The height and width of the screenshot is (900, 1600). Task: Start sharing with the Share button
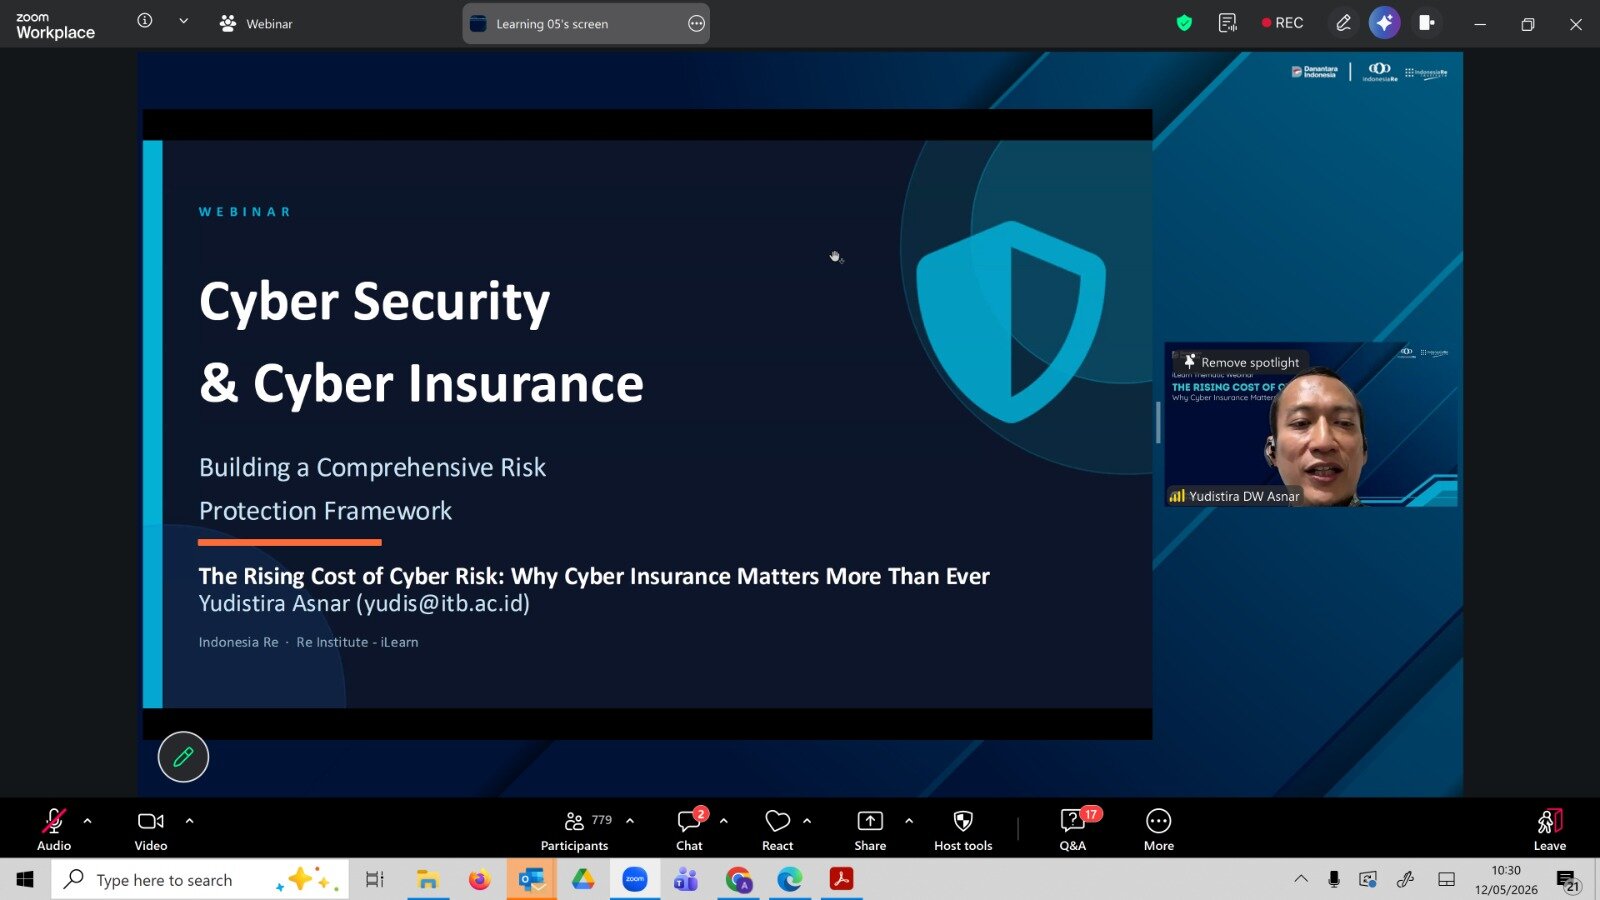(870, 829)
